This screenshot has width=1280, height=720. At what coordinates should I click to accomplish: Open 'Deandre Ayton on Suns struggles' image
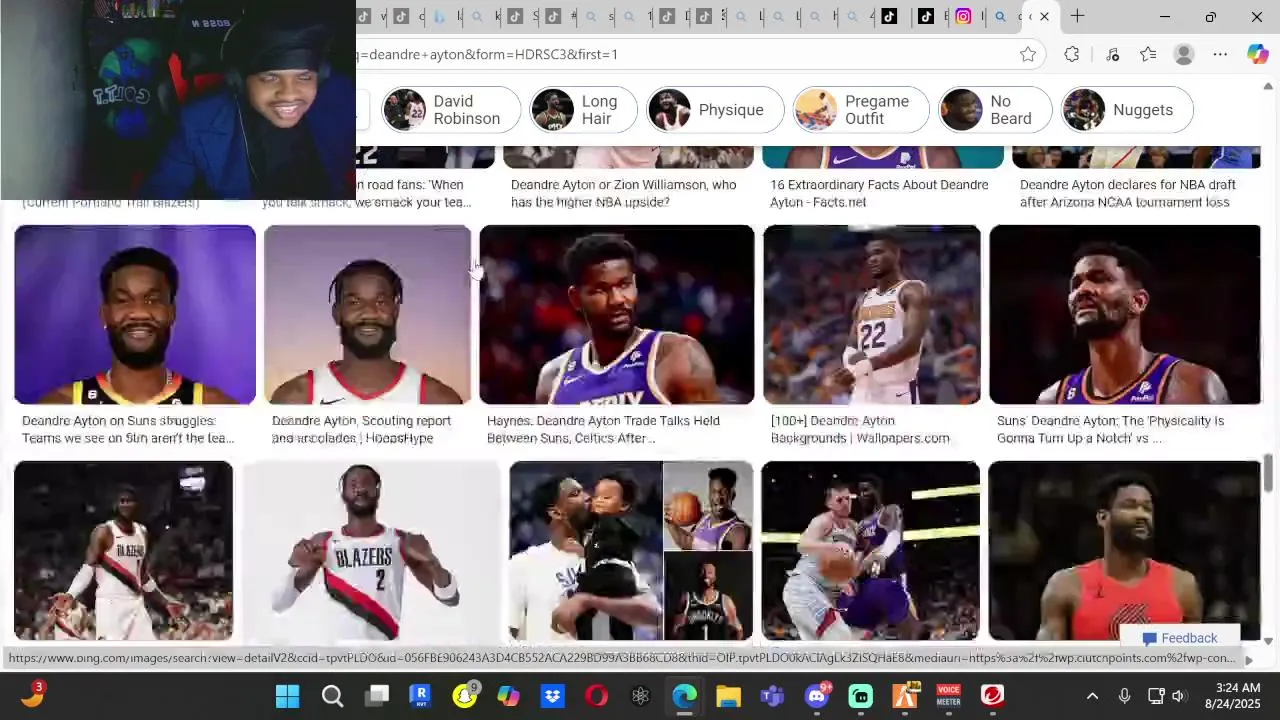[135, 314]
